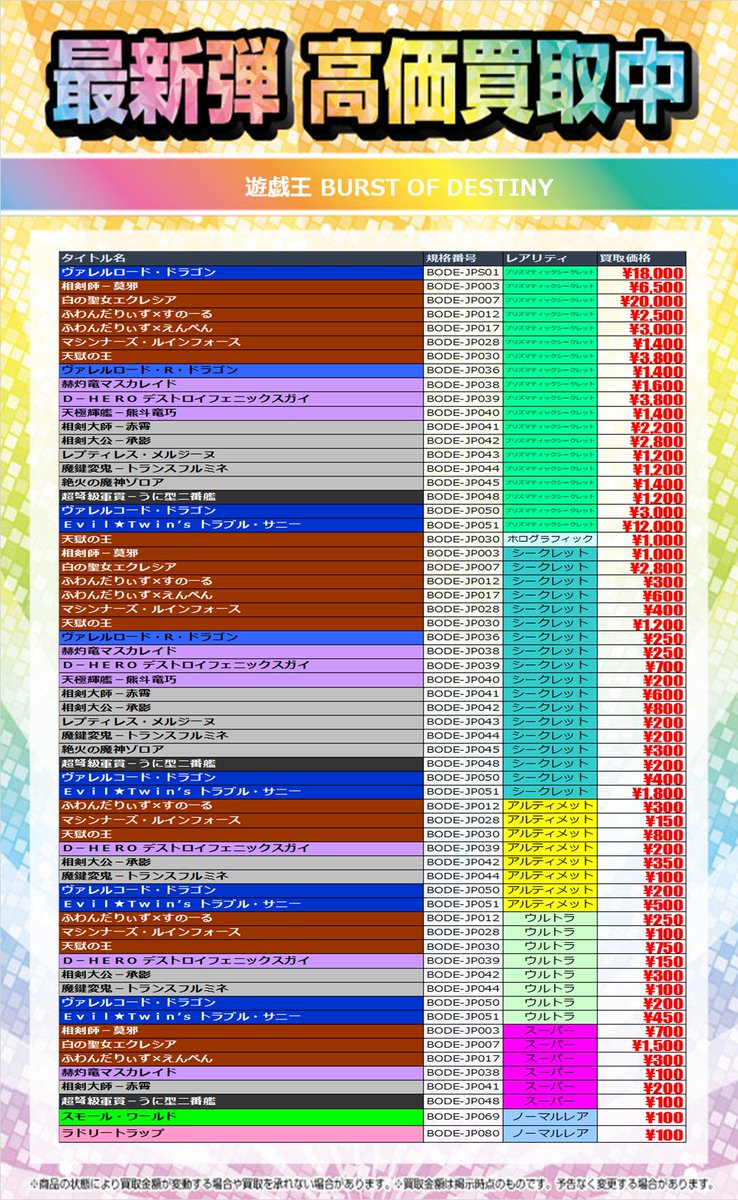The height and width of the screenshot is (1200, 738).
Task: Select the 遊戯王 BURST OF DESTINY title bar
Action: point(369,187)
